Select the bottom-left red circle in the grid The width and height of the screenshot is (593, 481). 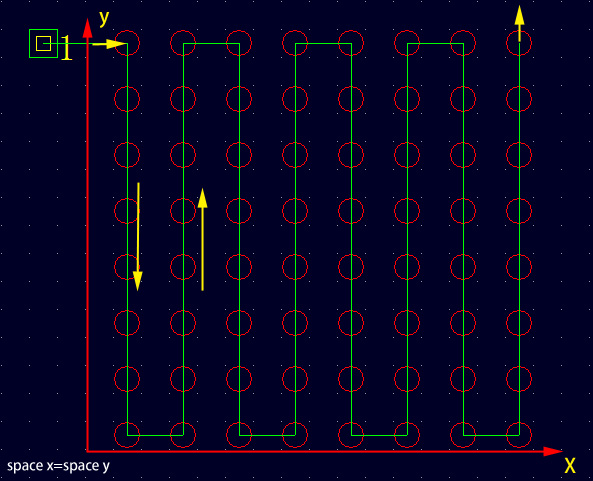127,435
